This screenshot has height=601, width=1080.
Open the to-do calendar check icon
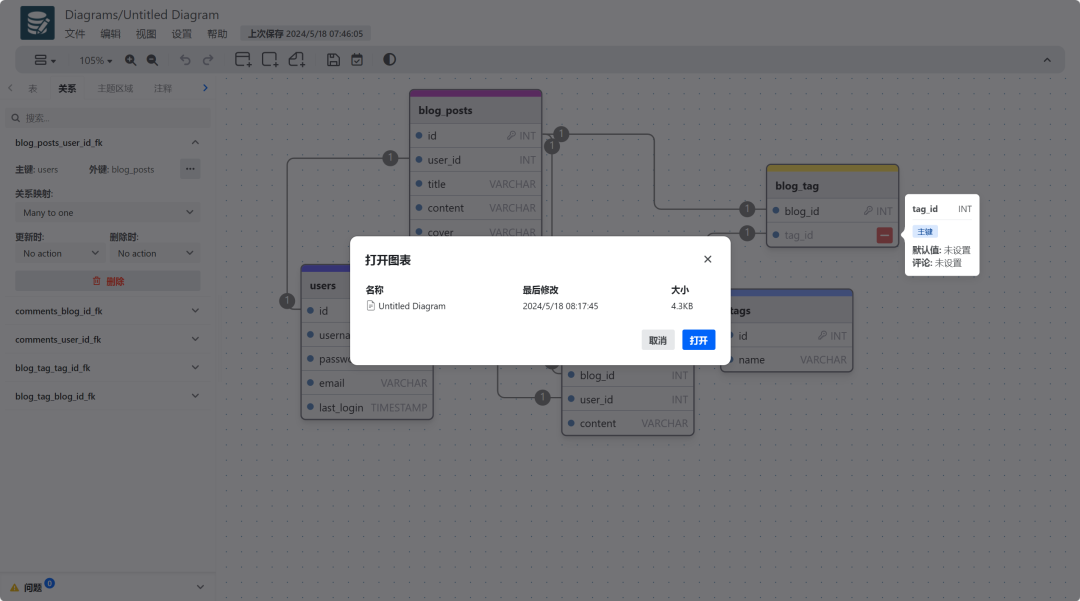[357, 60]
